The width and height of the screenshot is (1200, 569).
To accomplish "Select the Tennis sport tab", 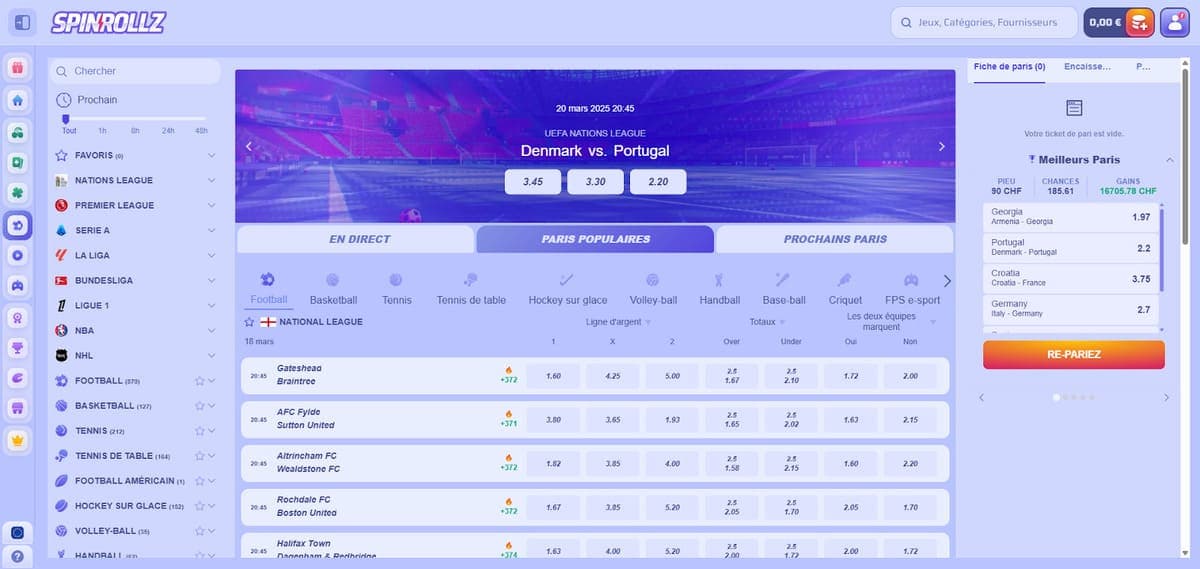I will (396, 289).
